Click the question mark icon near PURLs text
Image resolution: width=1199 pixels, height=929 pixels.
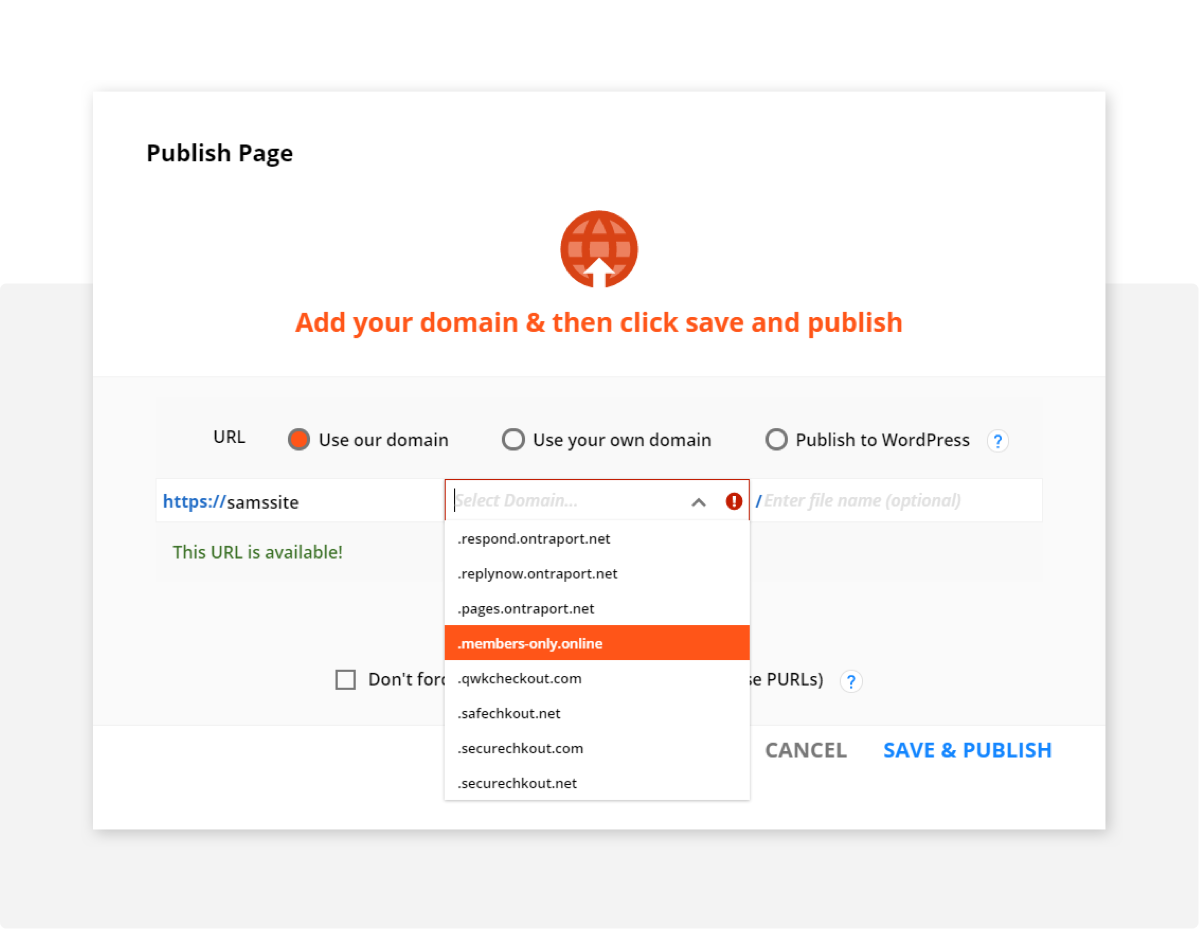point(851,681)
